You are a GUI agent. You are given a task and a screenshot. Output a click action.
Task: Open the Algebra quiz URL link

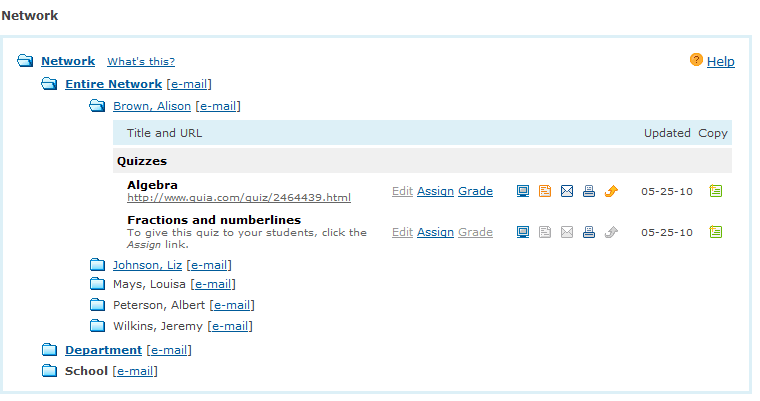click(x=239, y=198)
